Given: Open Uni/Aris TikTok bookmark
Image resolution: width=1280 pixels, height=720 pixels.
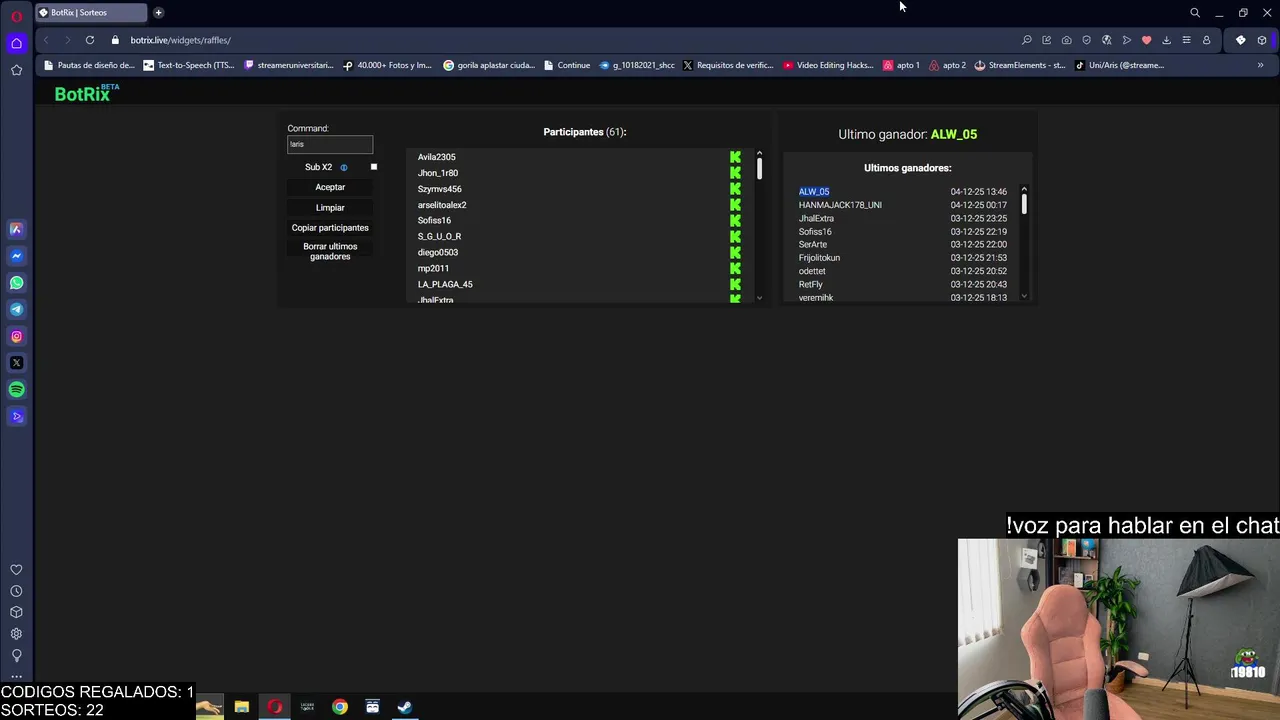Looking at the screenshot, I should pyautogui.click(x=1120, y=65).
